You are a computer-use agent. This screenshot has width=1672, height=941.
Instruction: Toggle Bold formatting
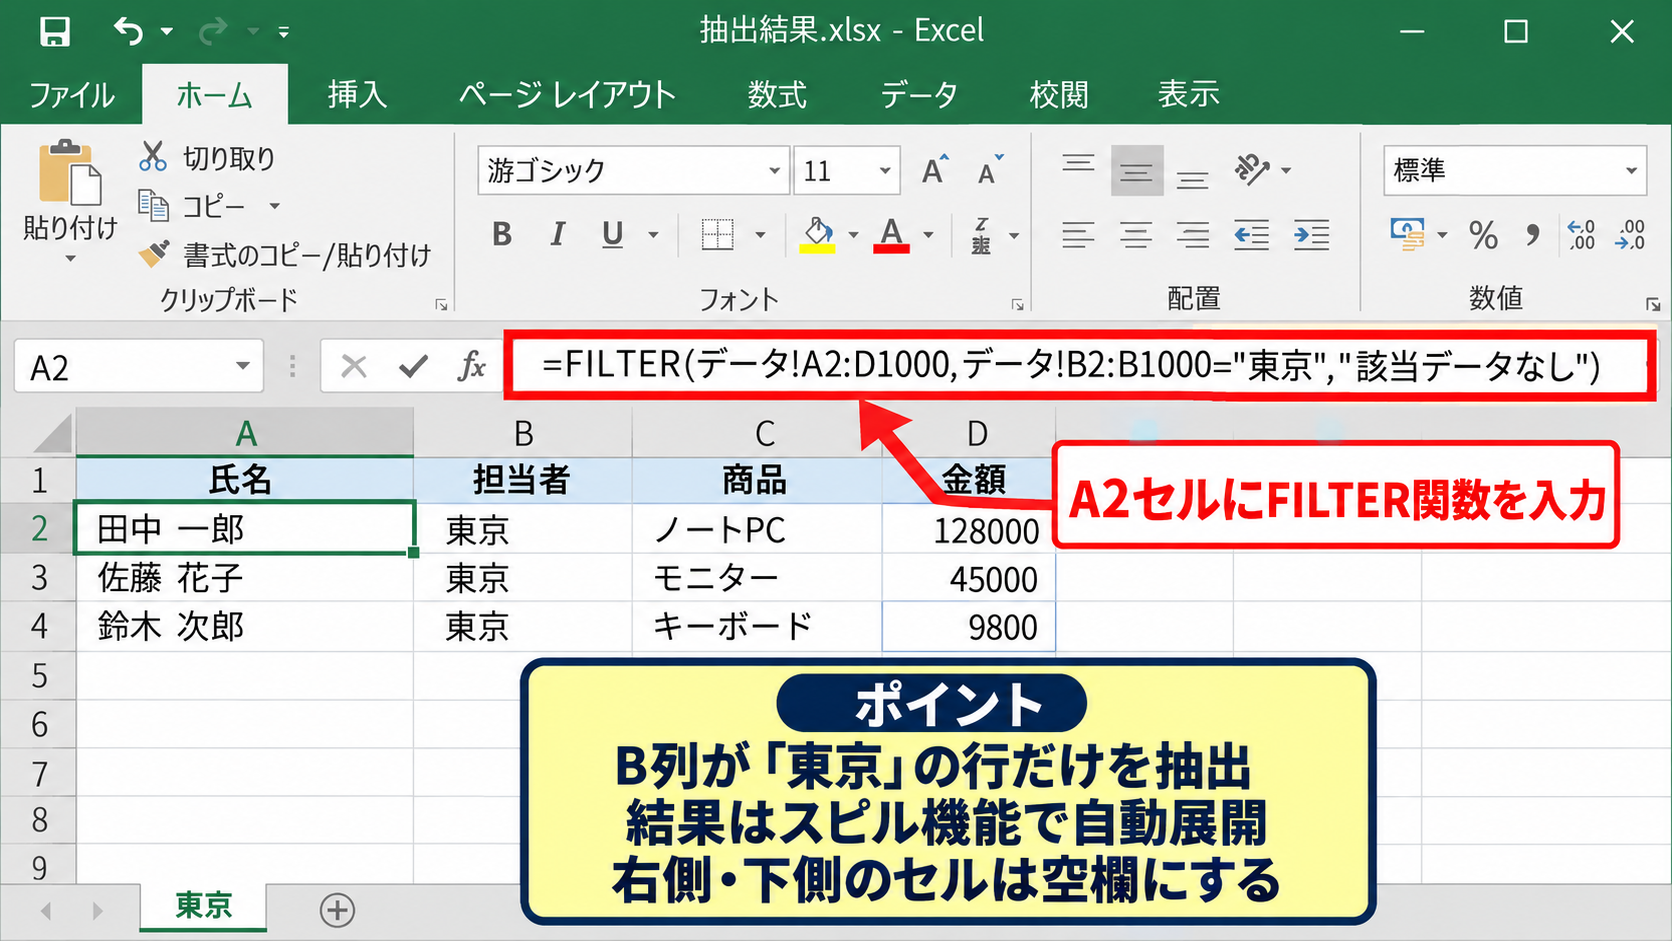tap(502, 235)
